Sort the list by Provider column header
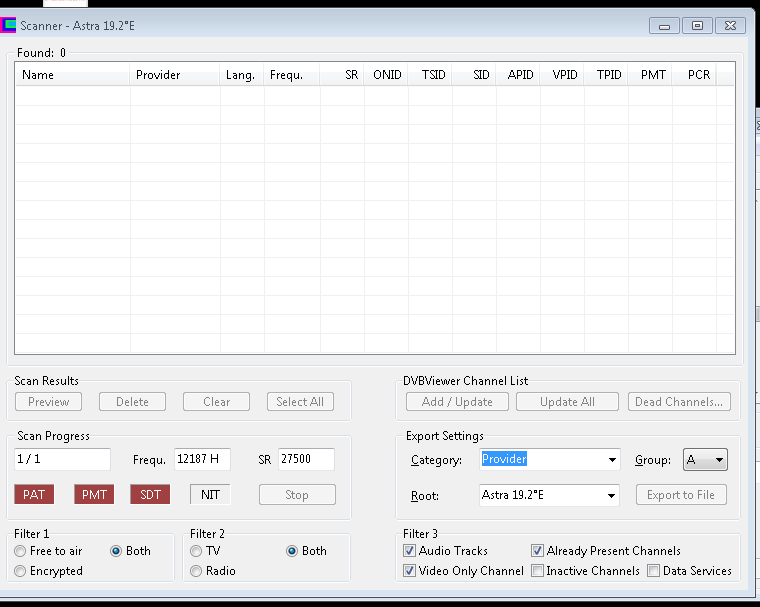760x607 pixels. (x=175, y=75)
